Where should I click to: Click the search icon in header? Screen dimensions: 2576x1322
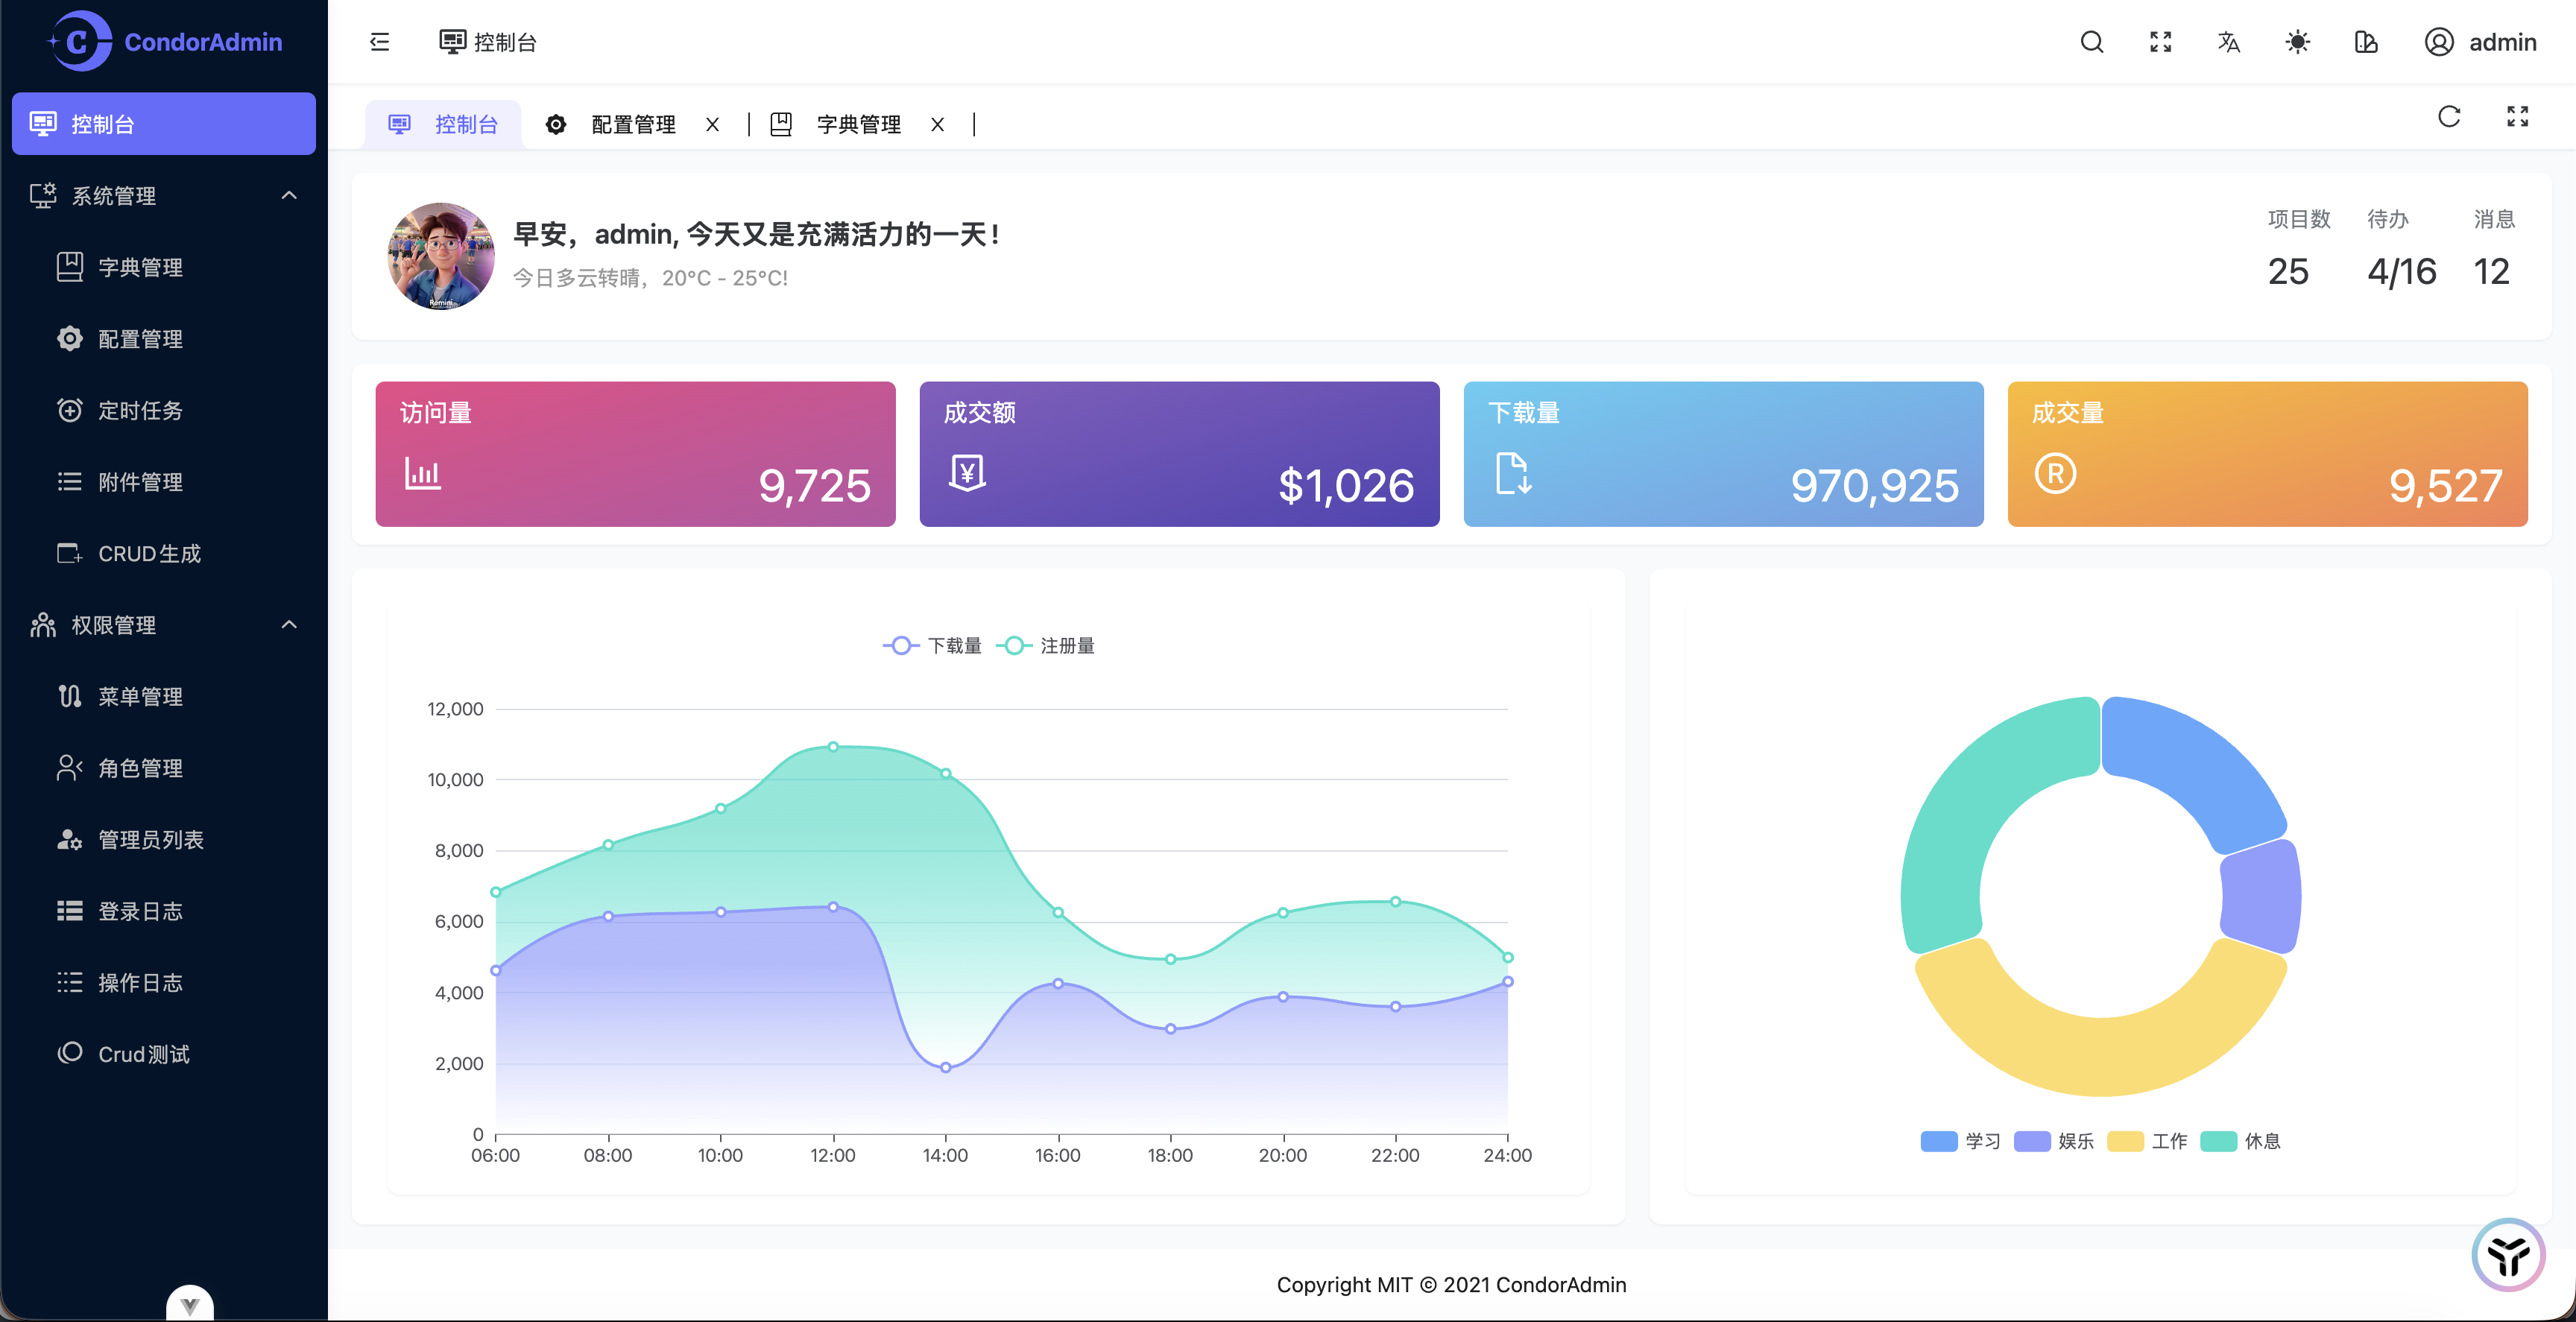tap(2091, 42)
